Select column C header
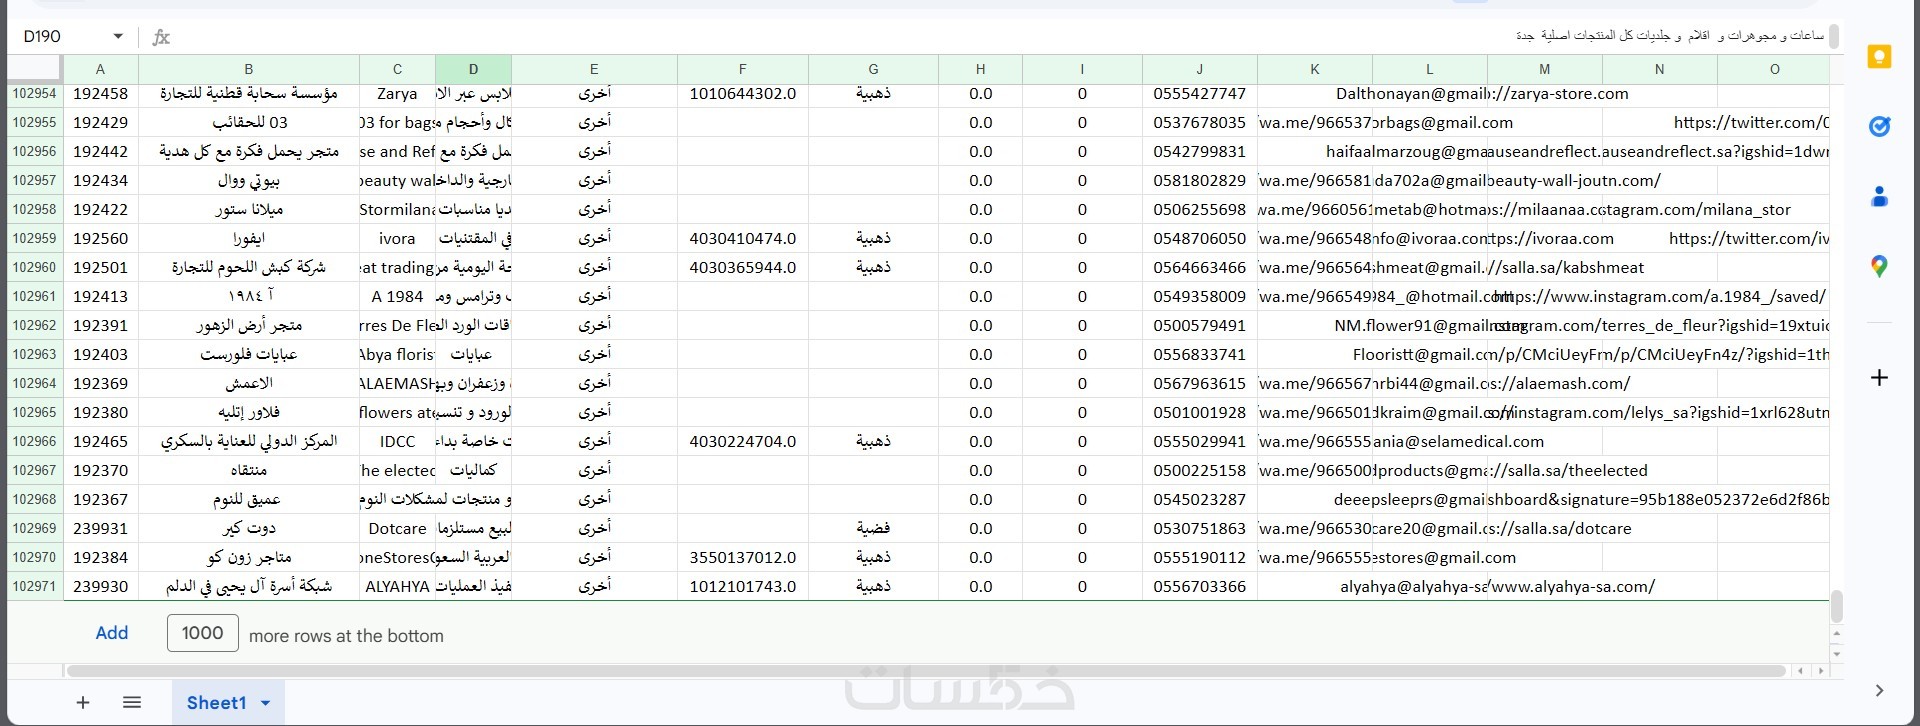The height and width of the screenshot is (726, 1920). point(398,69)
